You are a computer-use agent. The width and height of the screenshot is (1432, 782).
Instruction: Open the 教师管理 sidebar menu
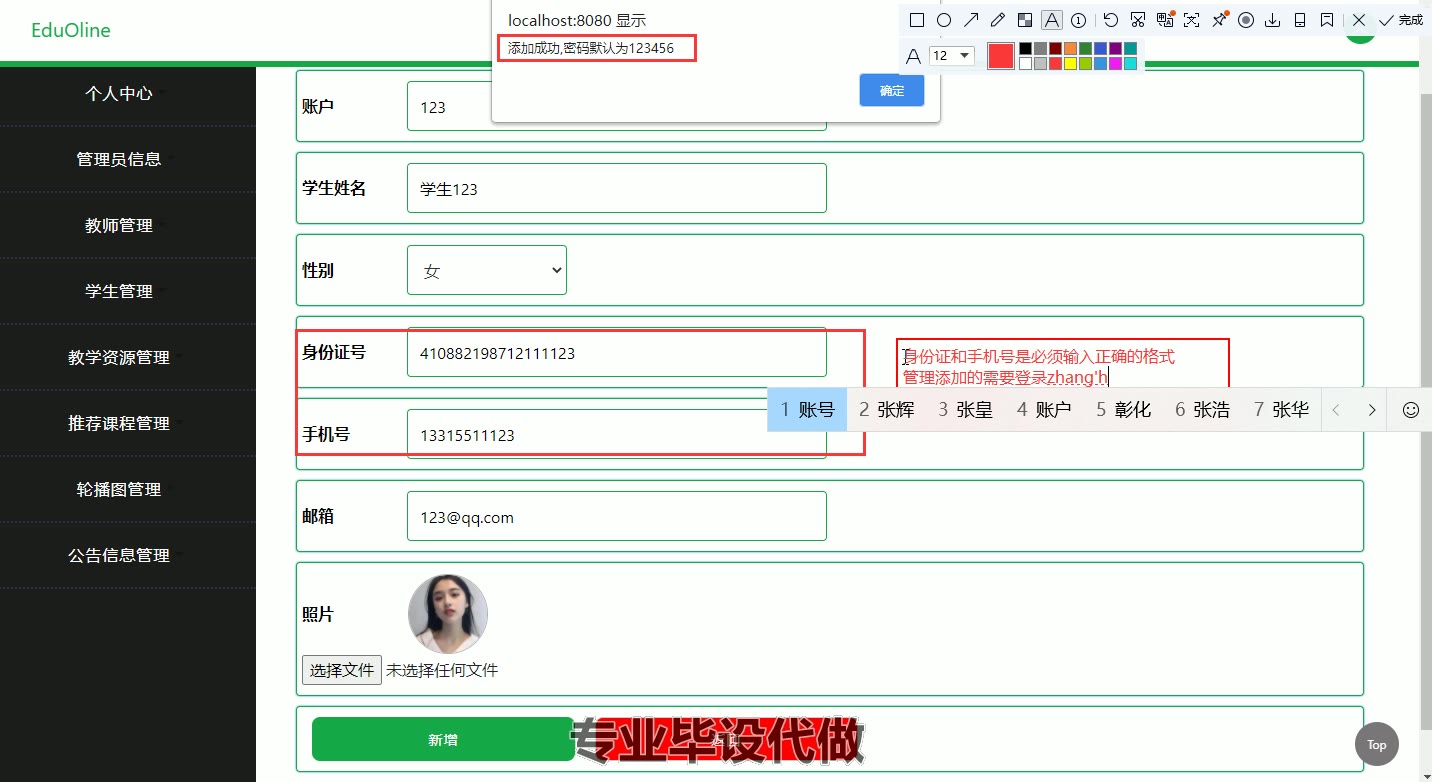click(119, 225)
